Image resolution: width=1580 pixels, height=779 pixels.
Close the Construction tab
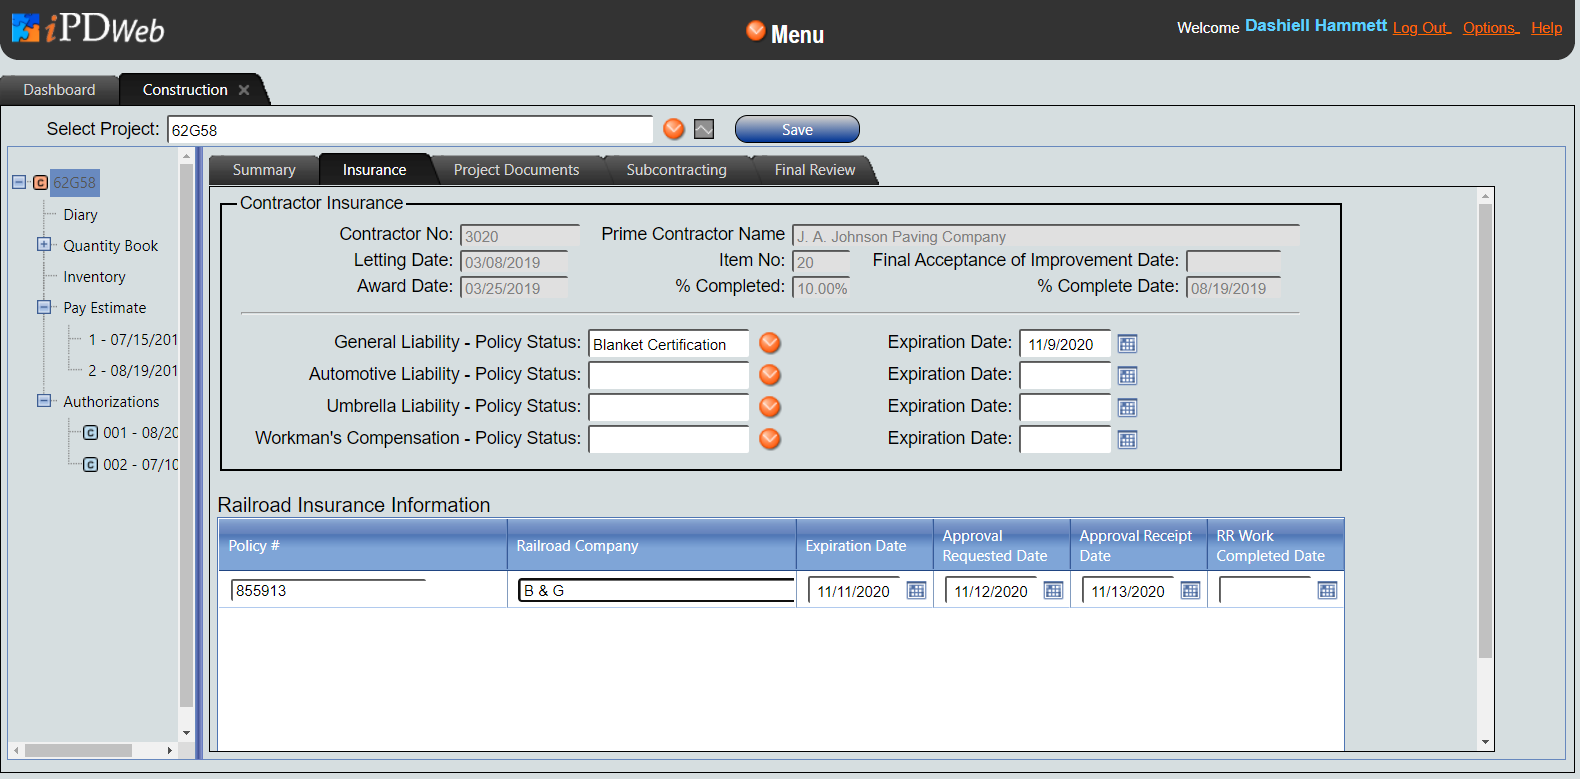[244, 90]
